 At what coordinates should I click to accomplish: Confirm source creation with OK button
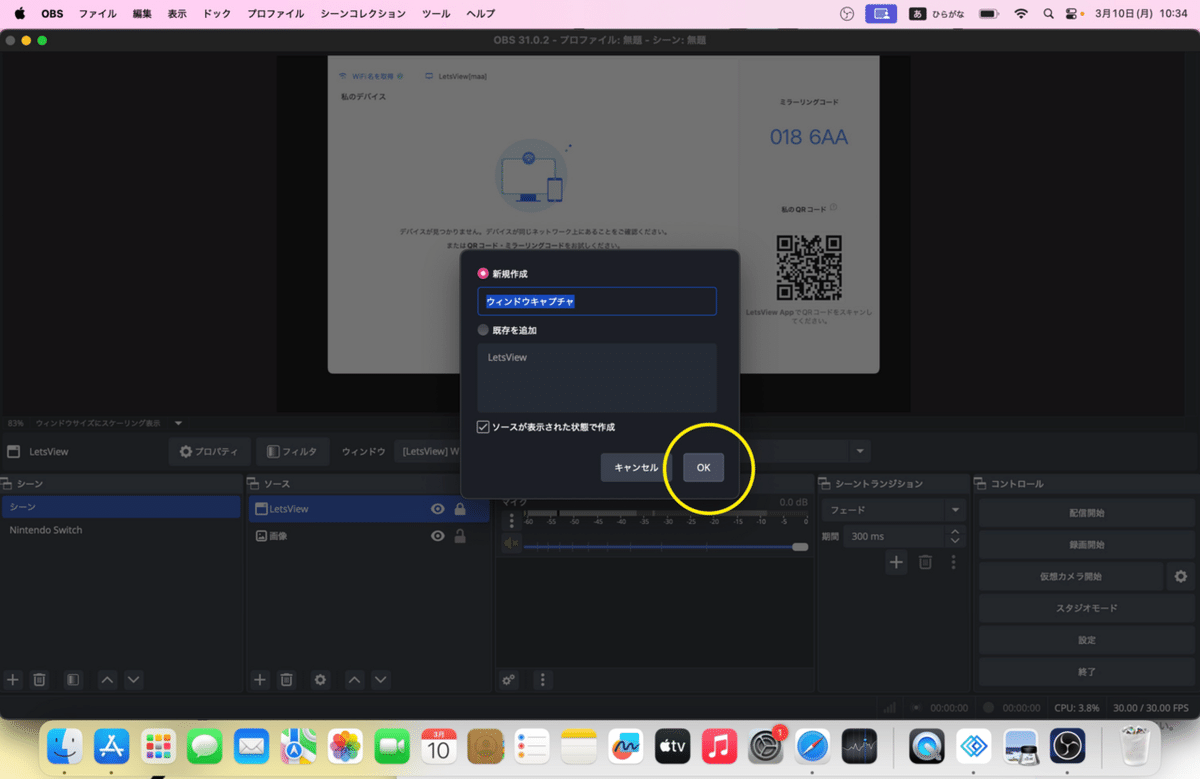[x=702, y=467]
